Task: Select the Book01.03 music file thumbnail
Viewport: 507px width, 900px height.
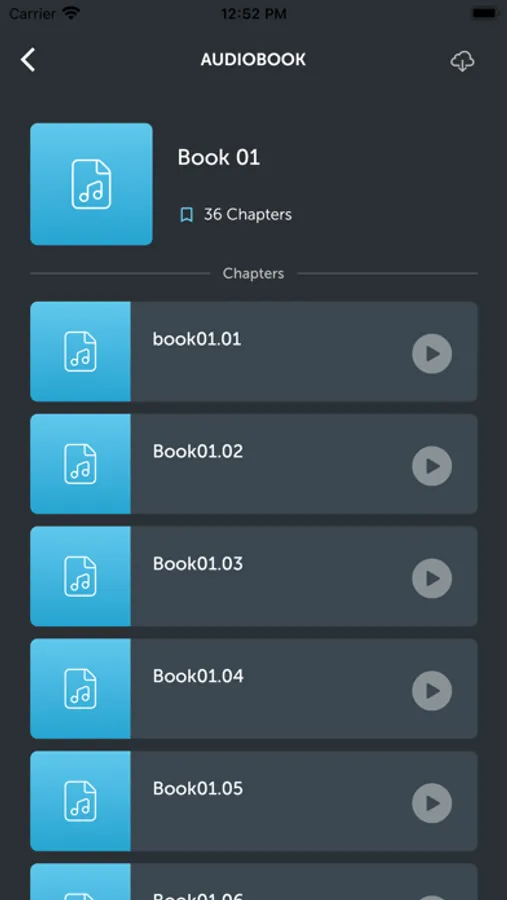Action: pos(80,576)
